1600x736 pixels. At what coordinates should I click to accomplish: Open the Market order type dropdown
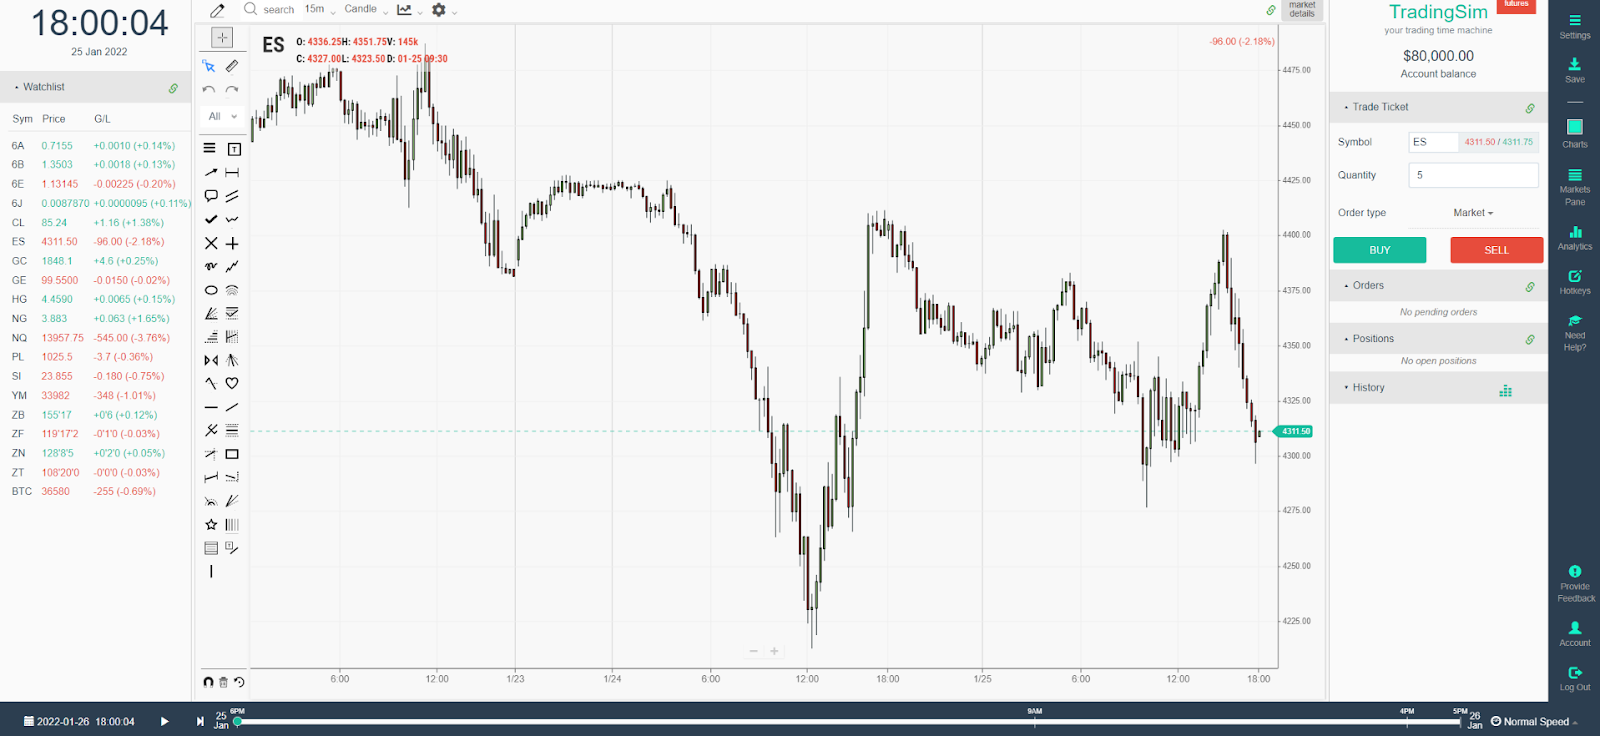1473,213
